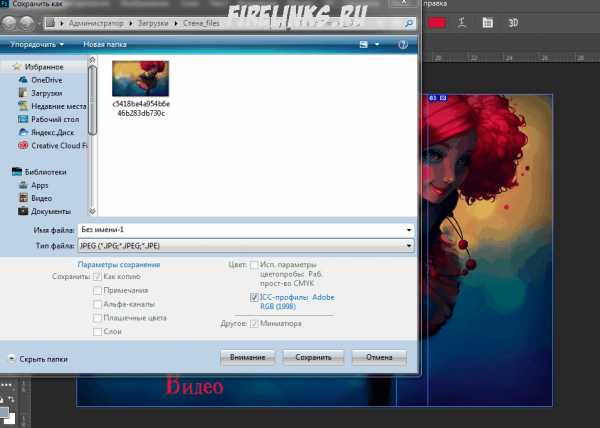Click the Отмена button
The height and width of the screenshot is (428, 600).
(379, 357)
